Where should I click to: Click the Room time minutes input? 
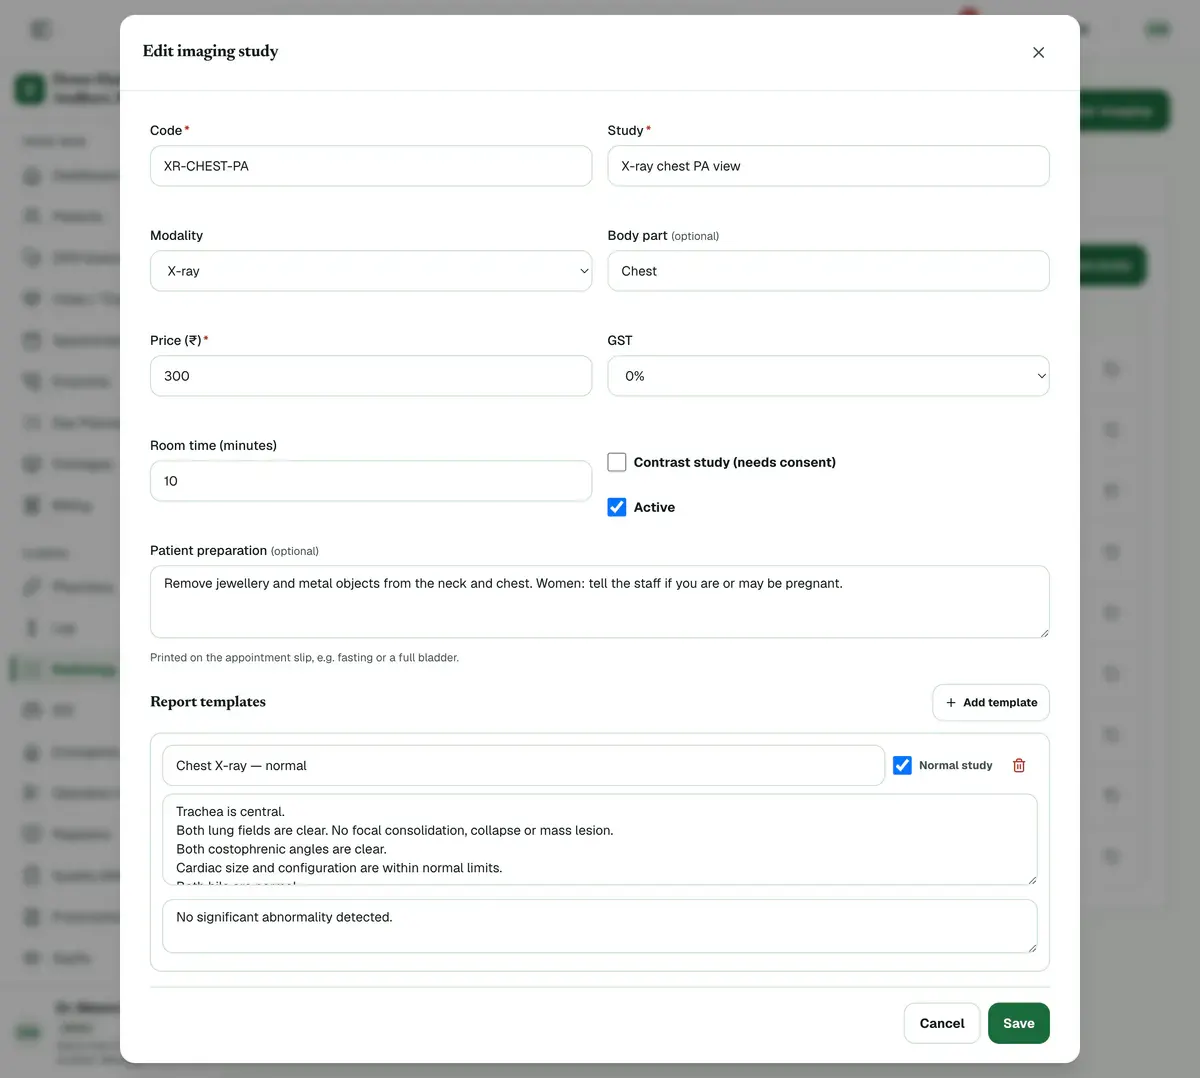[x=371, y=481]
